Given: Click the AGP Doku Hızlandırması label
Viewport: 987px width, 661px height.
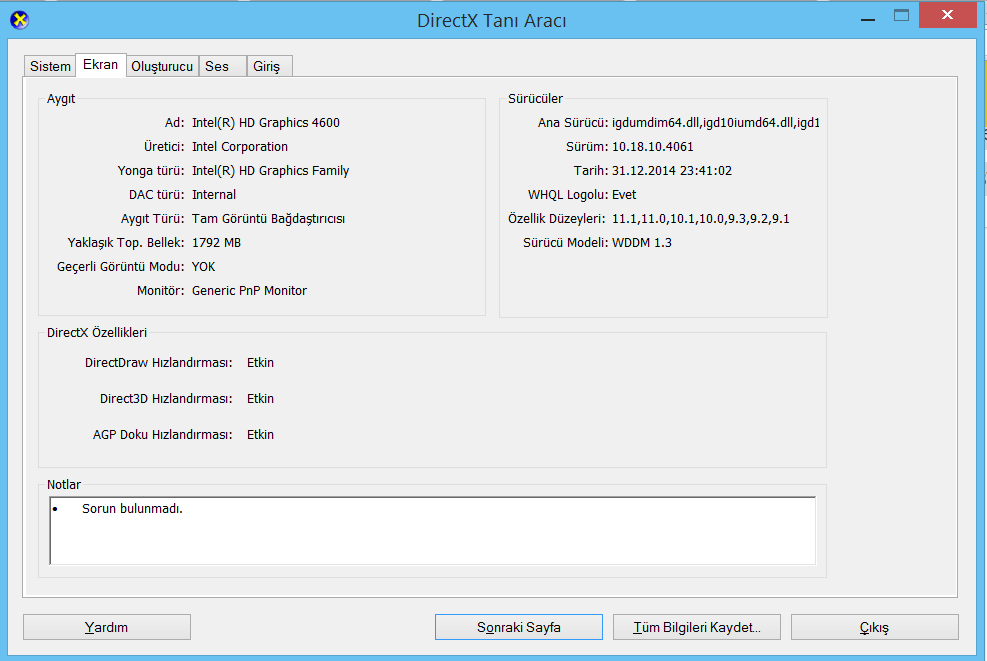Looking at the screenshot, I should tap(162, 434).
